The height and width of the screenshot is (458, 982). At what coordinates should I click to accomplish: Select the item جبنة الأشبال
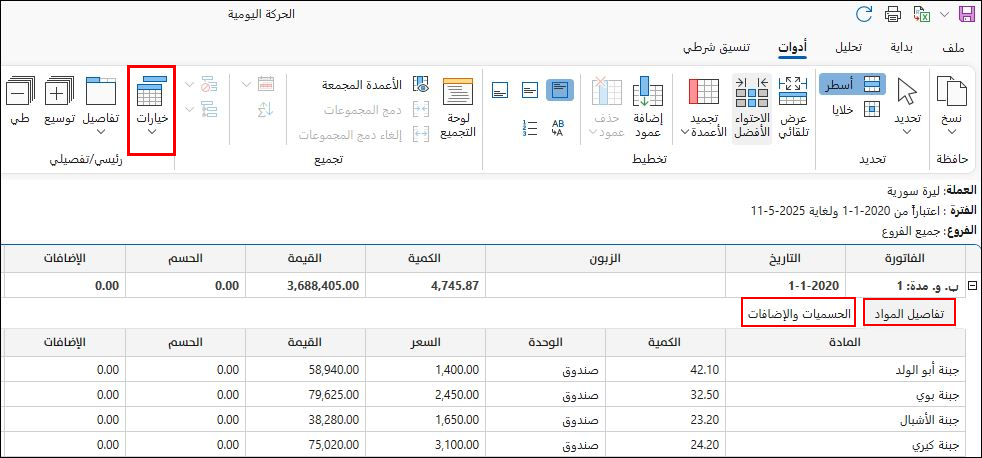click(844, 420)
